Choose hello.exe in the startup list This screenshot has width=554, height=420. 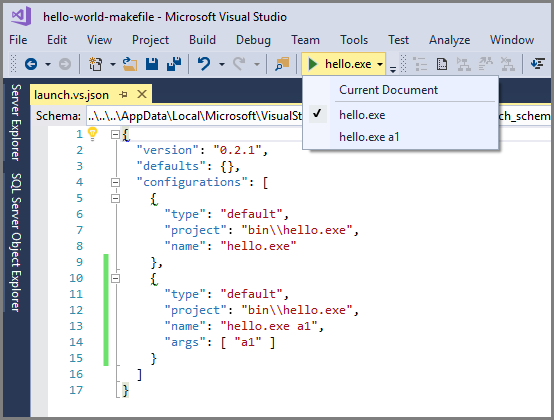click(401, 115)
